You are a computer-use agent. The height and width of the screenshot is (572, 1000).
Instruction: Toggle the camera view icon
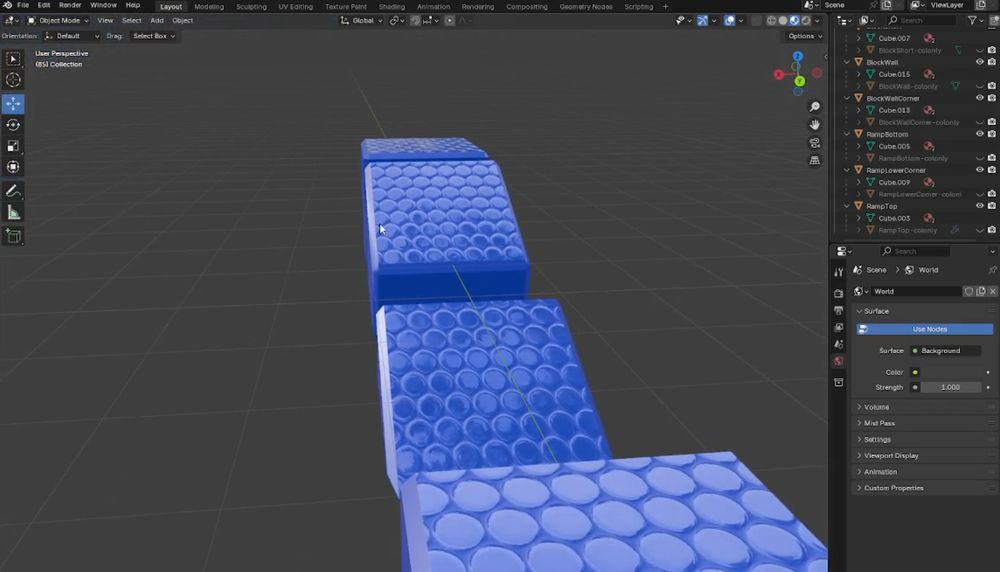click(814, 143)
